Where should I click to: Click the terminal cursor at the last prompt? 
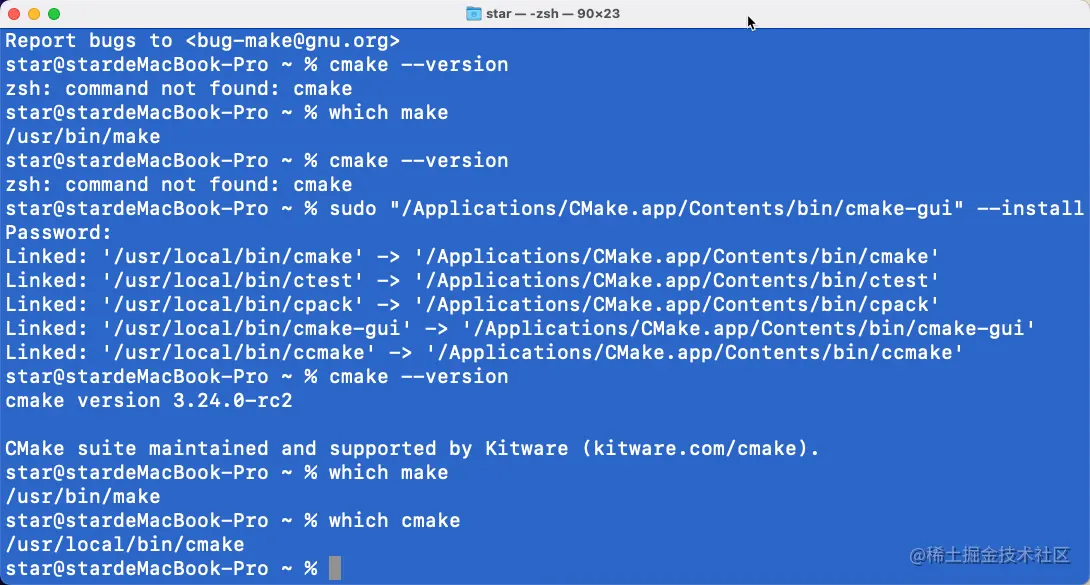tap(335, 568)
